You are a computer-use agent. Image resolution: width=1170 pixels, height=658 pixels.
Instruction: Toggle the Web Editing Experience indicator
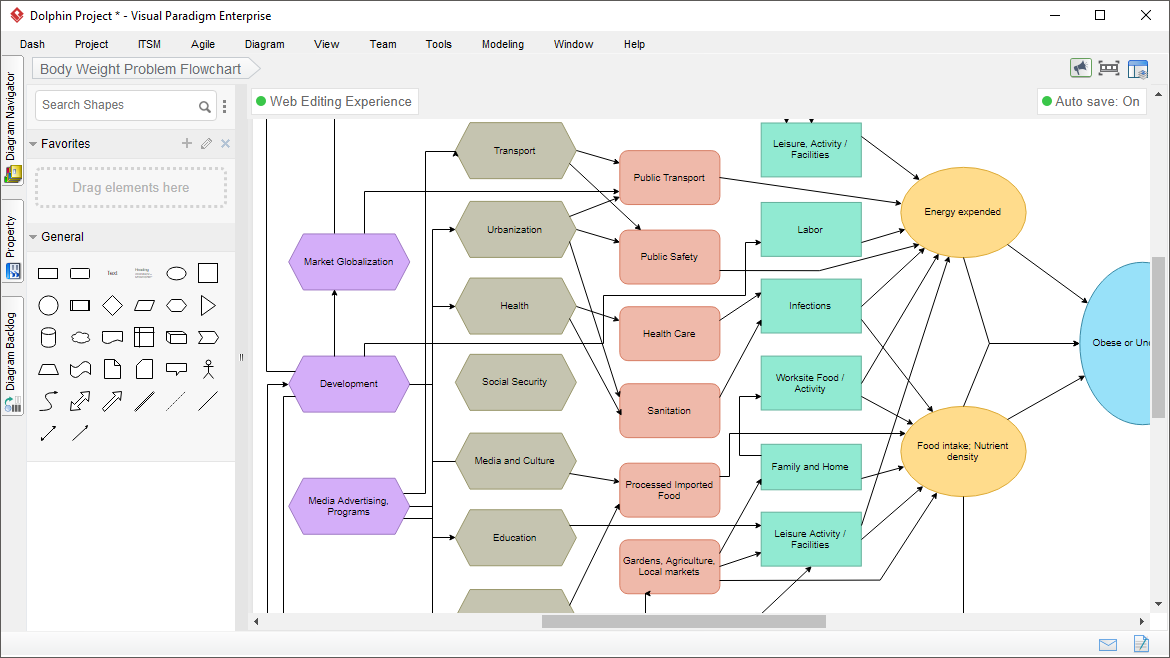click(334, 101)
